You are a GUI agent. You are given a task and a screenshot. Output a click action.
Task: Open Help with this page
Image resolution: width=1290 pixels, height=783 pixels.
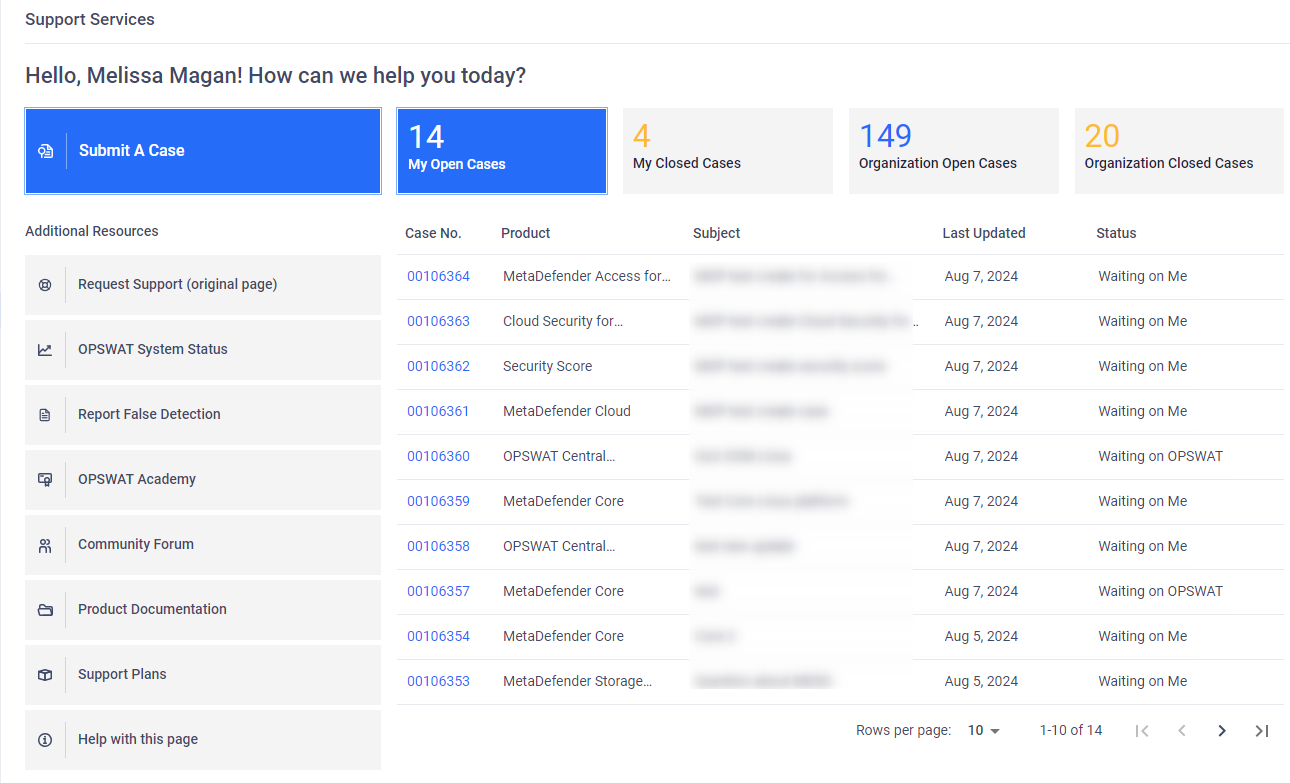[203, 740]
